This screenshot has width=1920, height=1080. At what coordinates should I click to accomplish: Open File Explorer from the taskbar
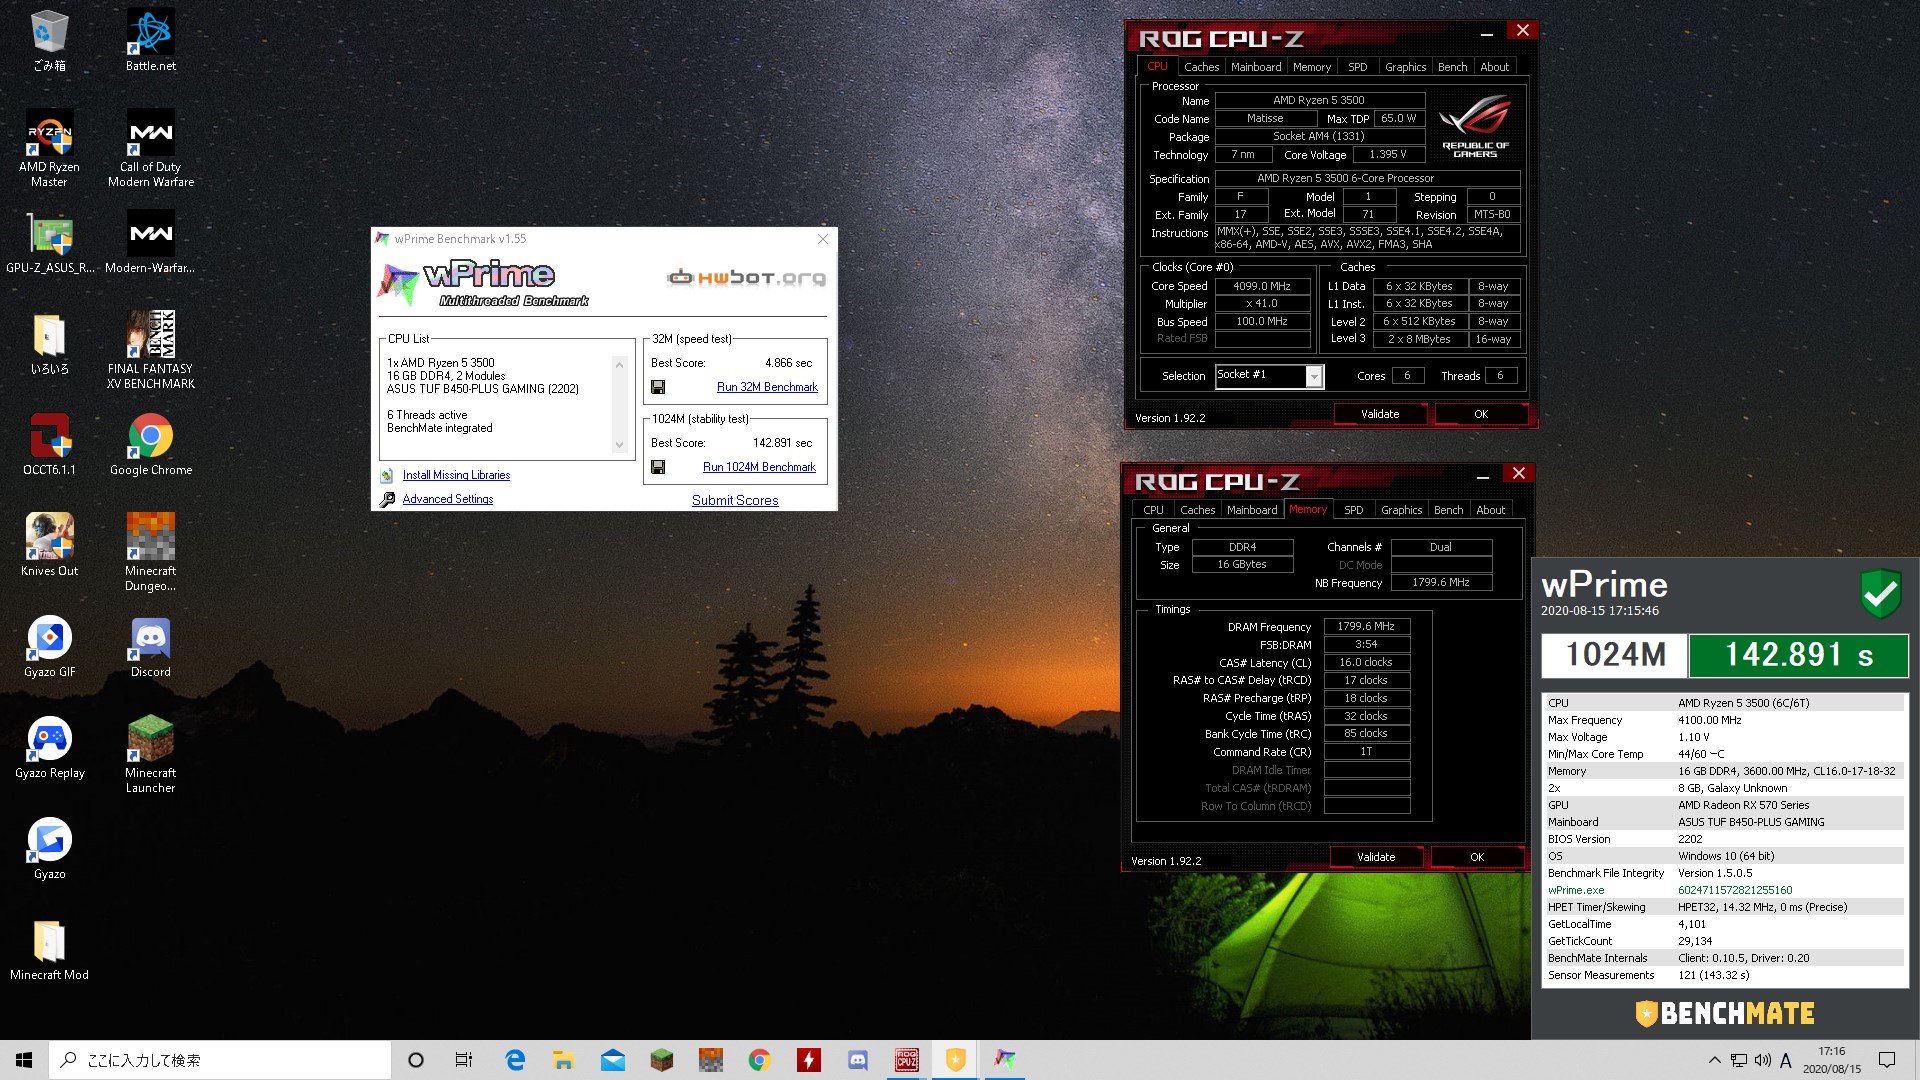[564, 1060]
